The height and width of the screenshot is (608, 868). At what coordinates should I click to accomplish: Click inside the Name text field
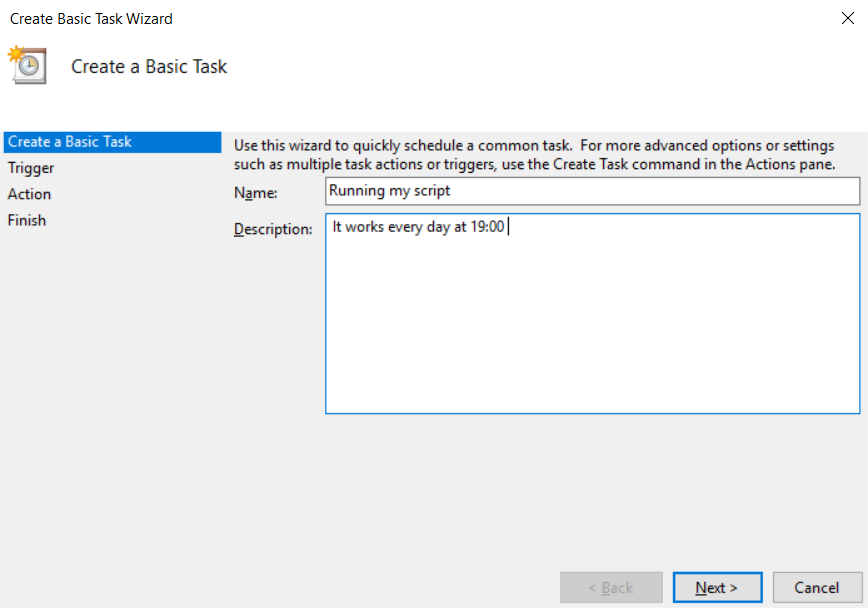click(x=590, y=191)
